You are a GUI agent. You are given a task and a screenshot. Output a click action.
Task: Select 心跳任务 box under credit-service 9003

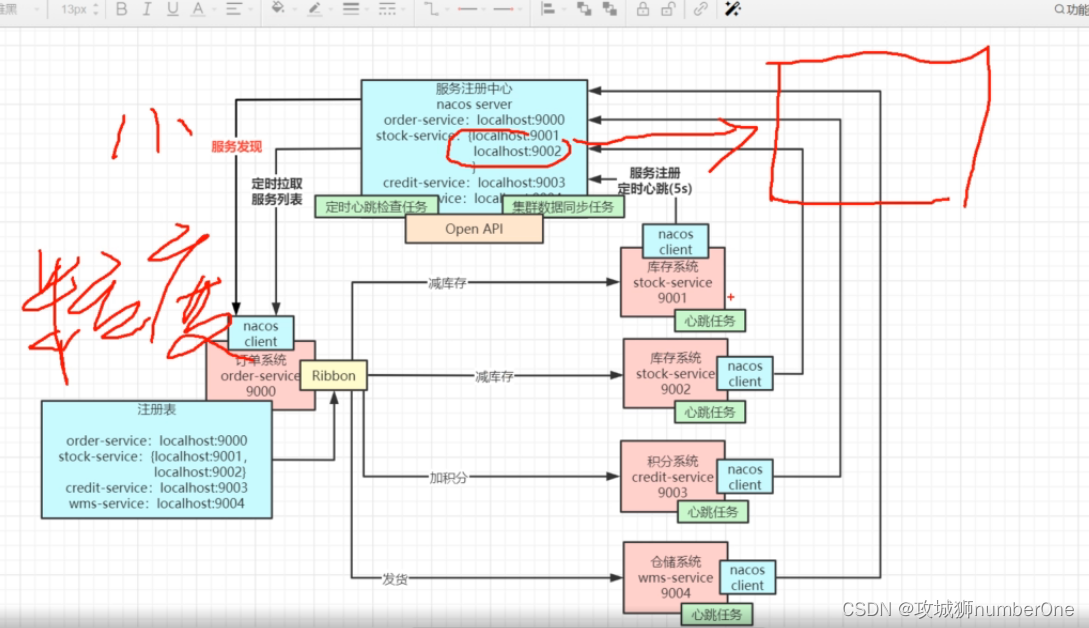coord(713,512)
